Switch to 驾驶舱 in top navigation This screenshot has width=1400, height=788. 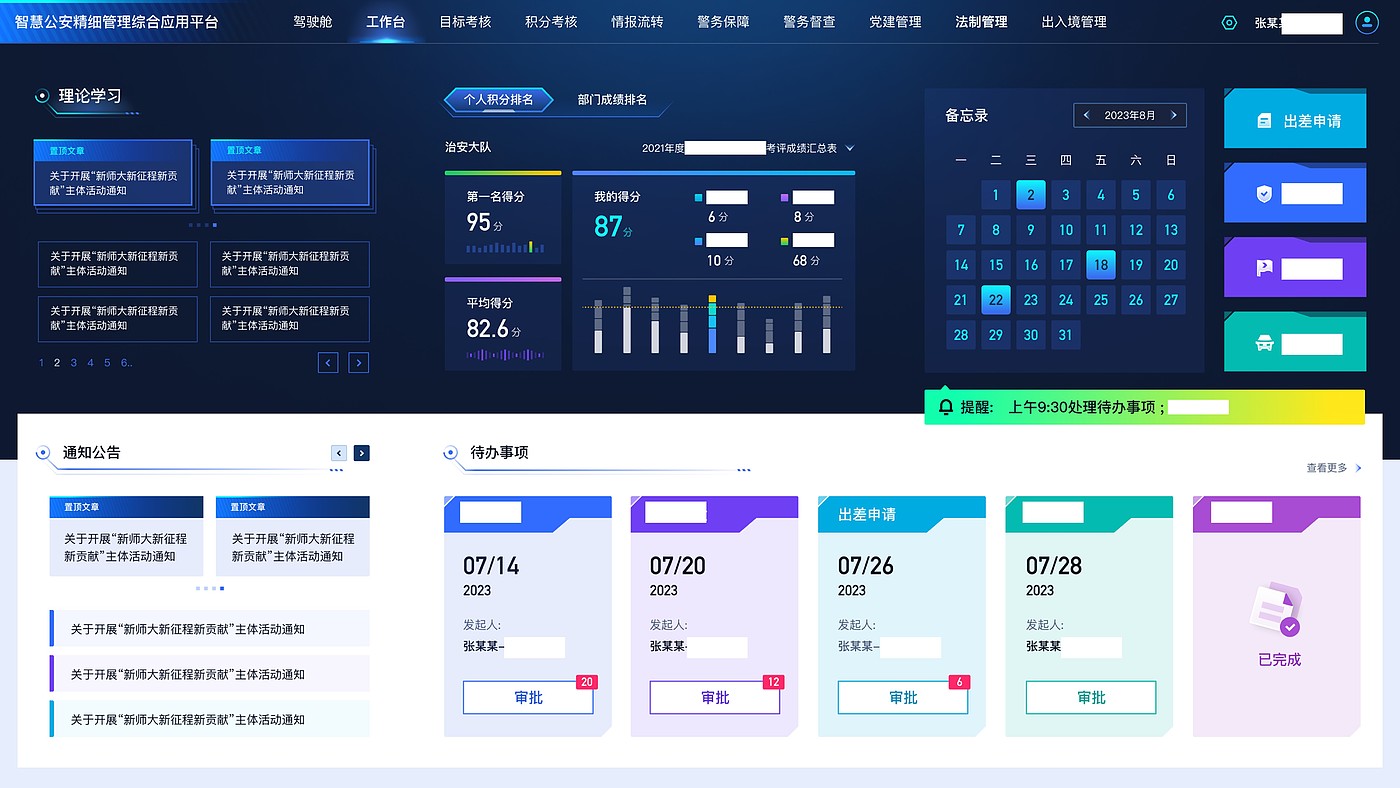click(313, 22)
